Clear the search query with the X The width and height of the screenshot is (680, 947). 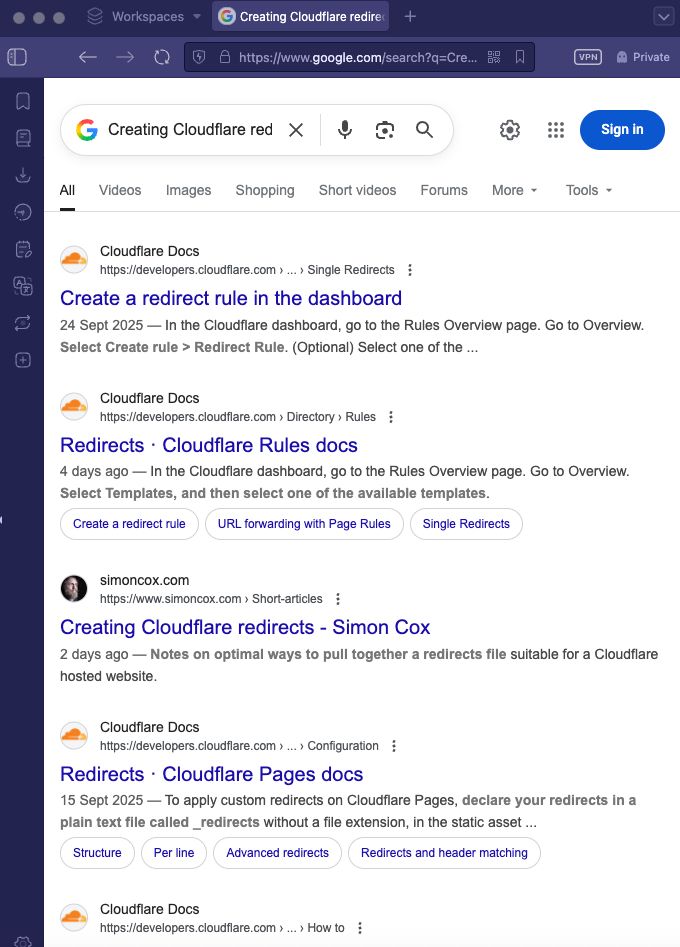pos(295,129)
